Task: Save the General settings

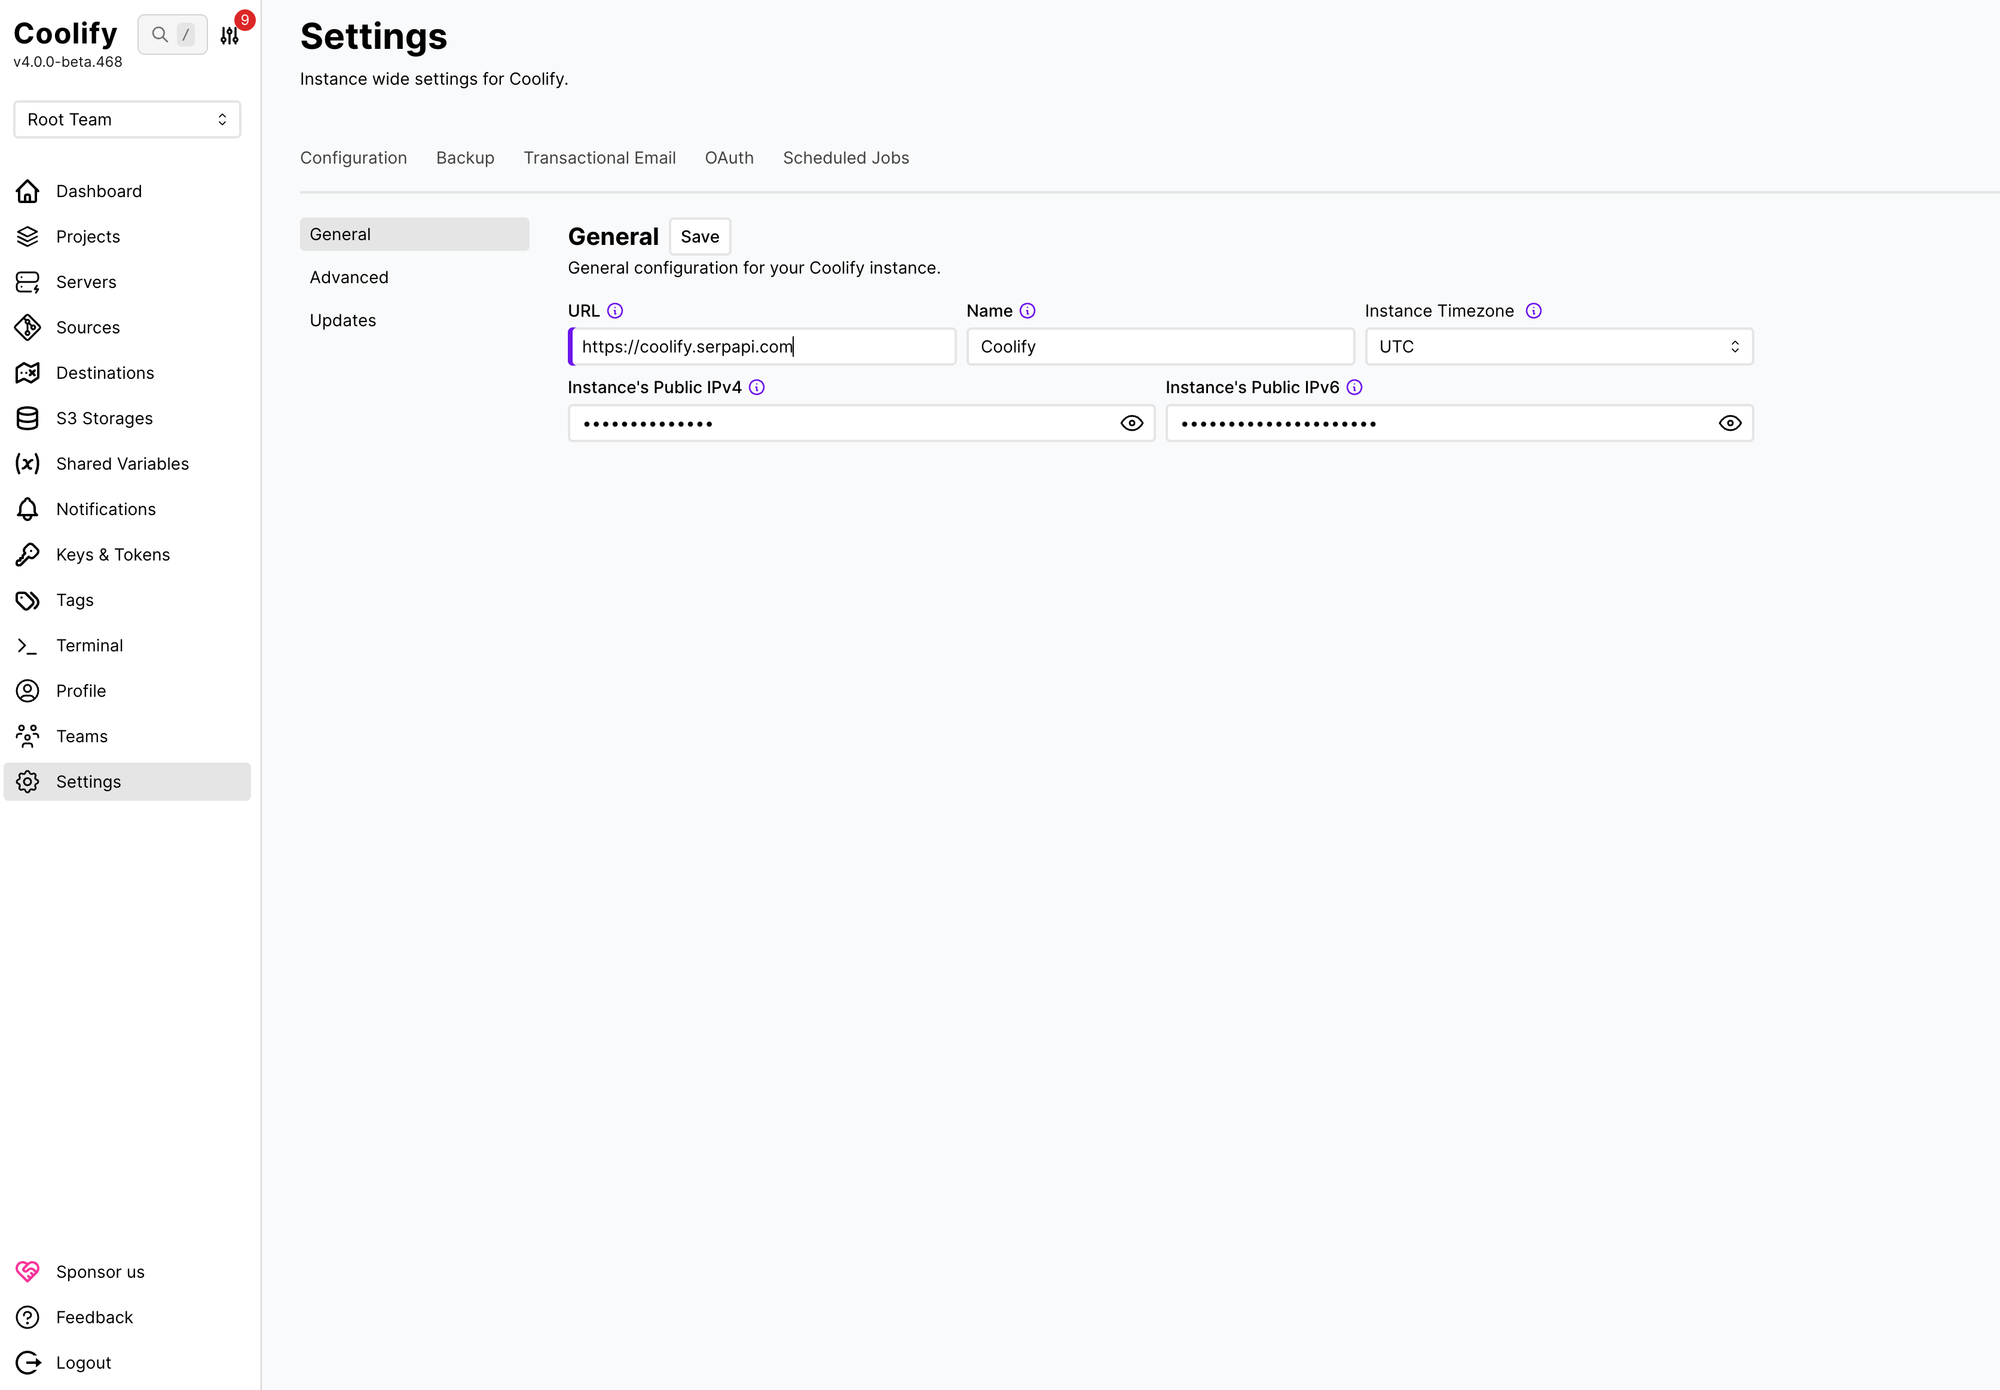Action: (699, 236)
